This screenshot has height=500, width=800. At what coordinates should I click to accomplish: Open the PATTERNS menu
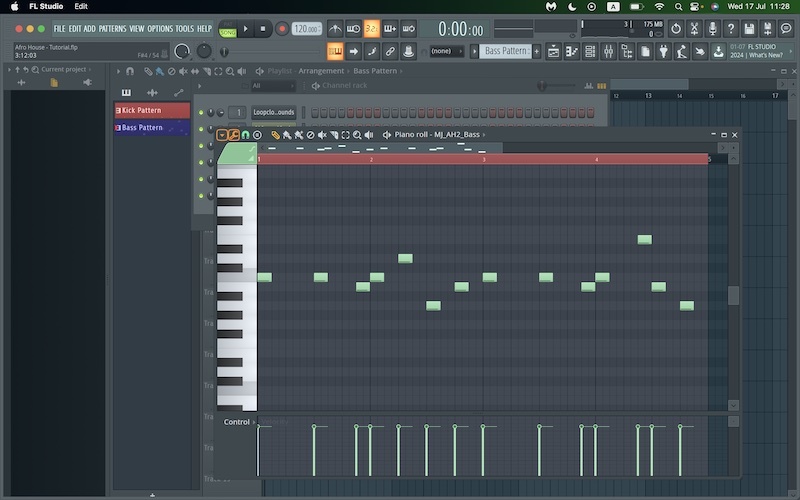point(112,29)
